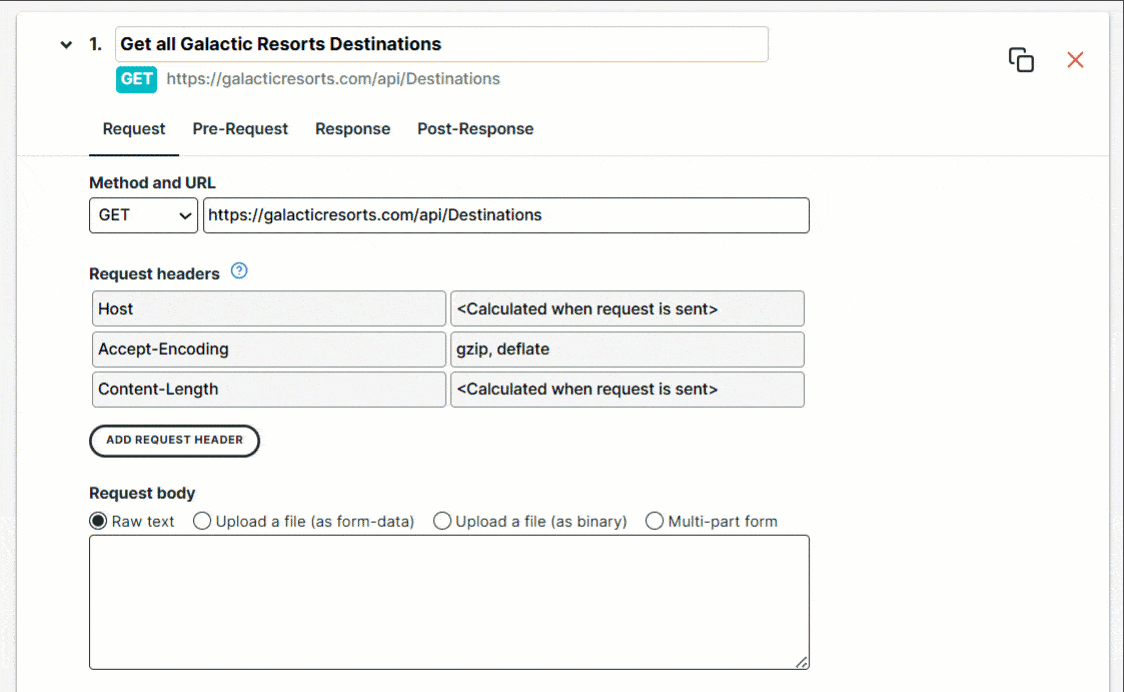This screenshot has width=1124, height=692.
Task: Click inside the request body textarea
Action: click(449, 600)
